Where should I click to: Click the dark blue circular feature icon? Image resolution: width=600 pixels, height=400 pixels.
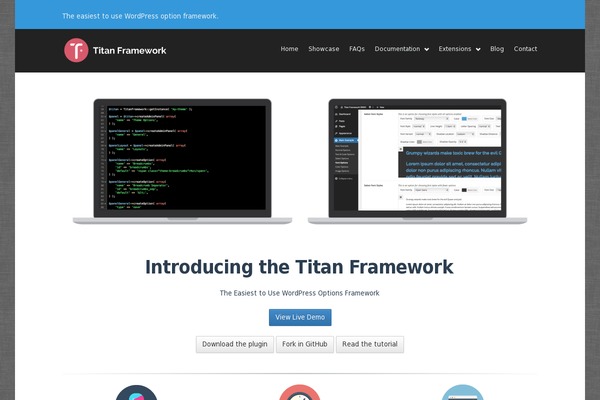(x=137, y=393)
